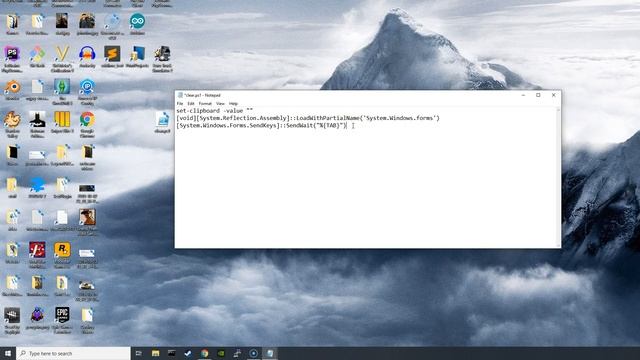This screenshot has height=360, width=640.
Task: Select the yellow striped Sniper Elite icon
Action: pos(62,122)
